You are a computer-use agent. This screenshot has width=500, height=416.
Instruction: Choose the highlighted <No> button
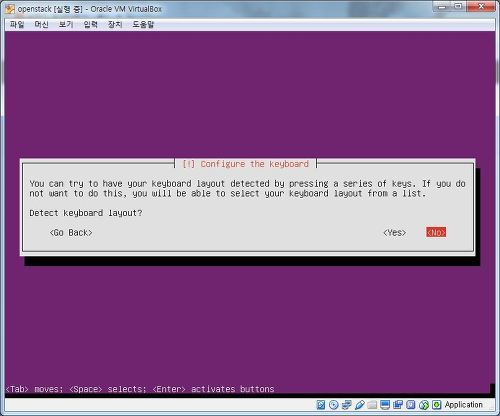click(436, 232)
